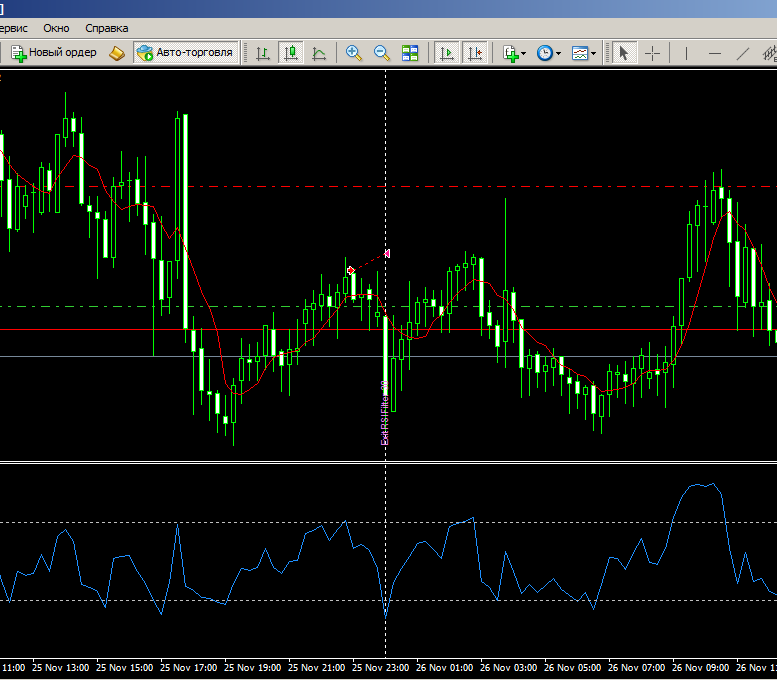The image size is (777, 681).
Task: Expand the indicators list dropdown arrow
Action: [524, 54]
